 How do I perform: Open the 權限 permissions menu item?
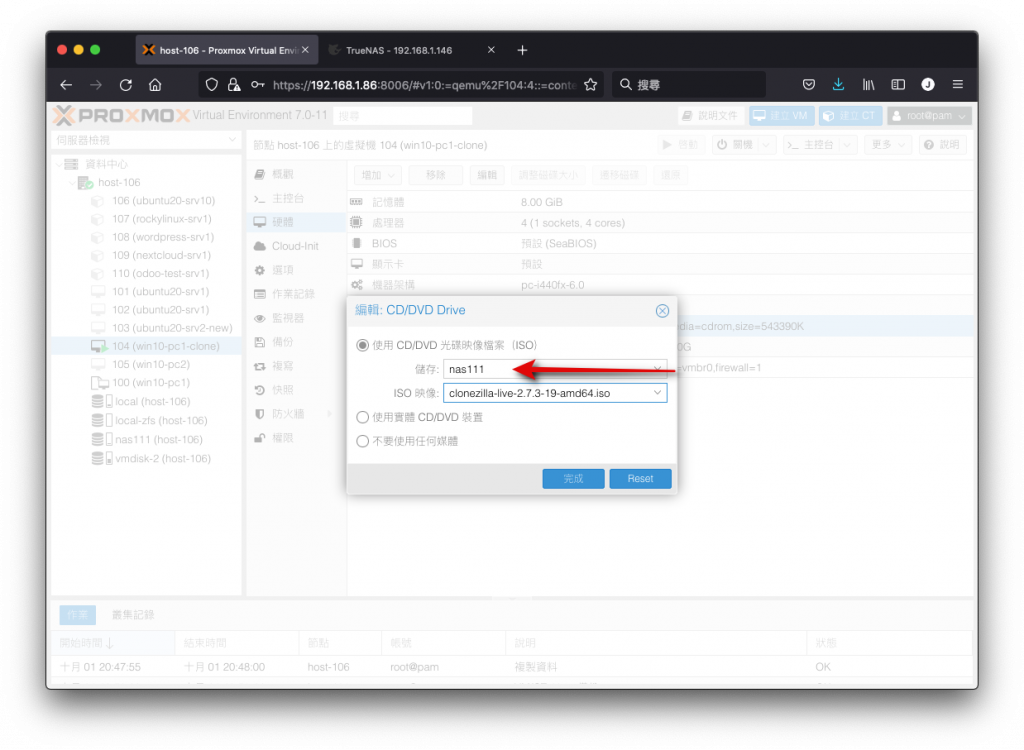coord(296,438)
